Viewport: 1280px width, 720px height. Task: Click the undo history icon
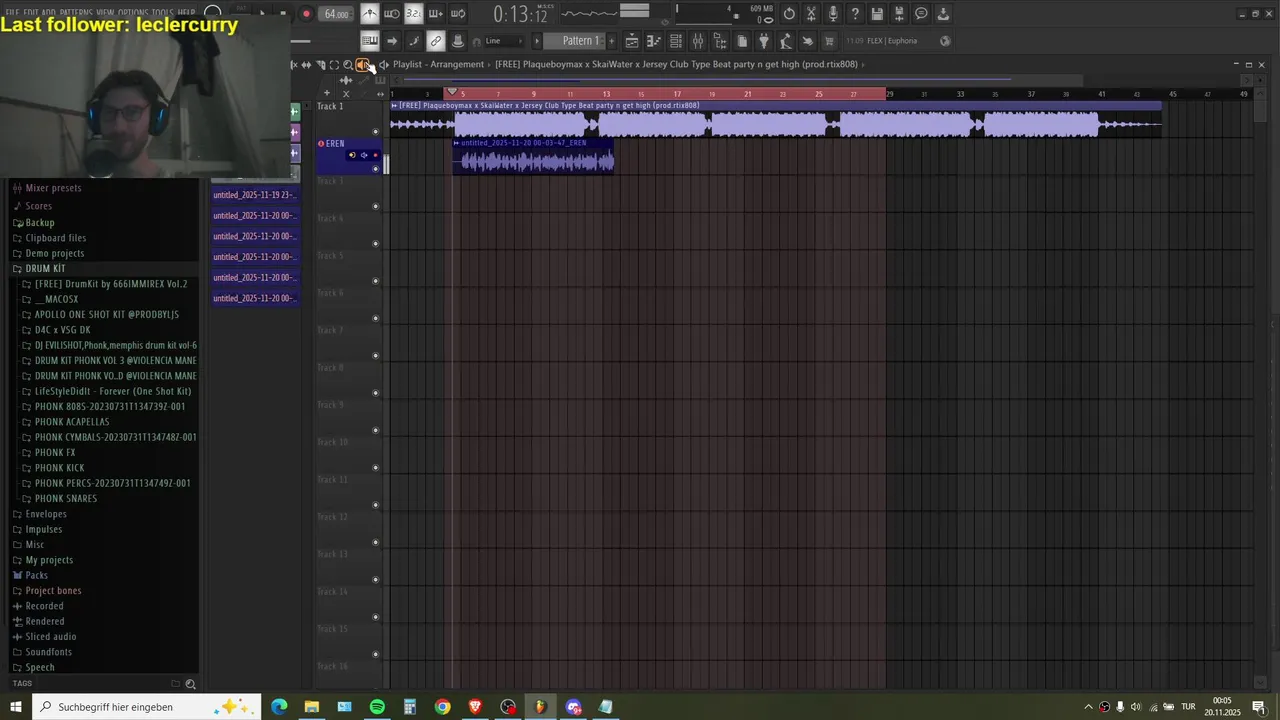click(789, 14)
